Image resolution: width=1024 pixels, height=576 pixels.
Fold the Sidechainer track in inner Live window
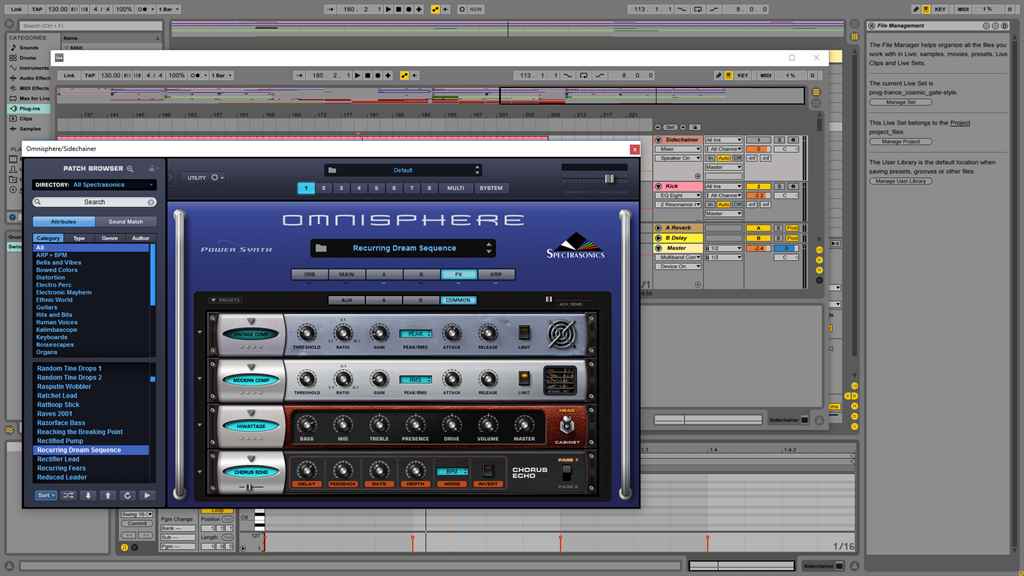point(658,140)
